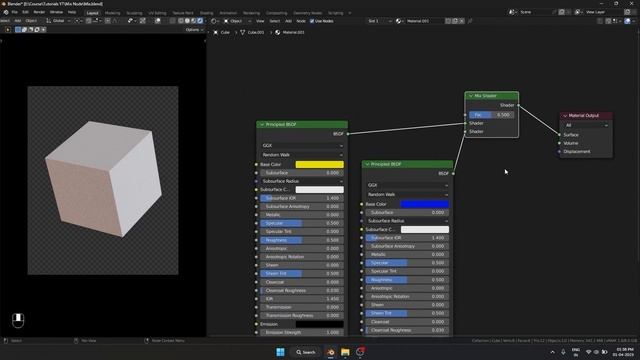Click the select box mode icon in viewport
Screen dimensions: 640x360
coord(18,30)
